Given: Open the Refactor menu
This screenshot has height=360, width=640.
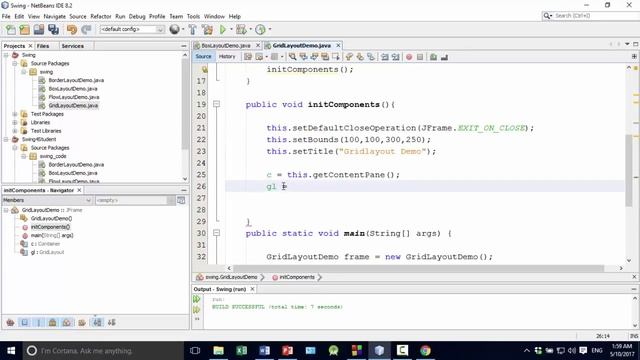Looking at the screenshot, I should coord(100,16).
